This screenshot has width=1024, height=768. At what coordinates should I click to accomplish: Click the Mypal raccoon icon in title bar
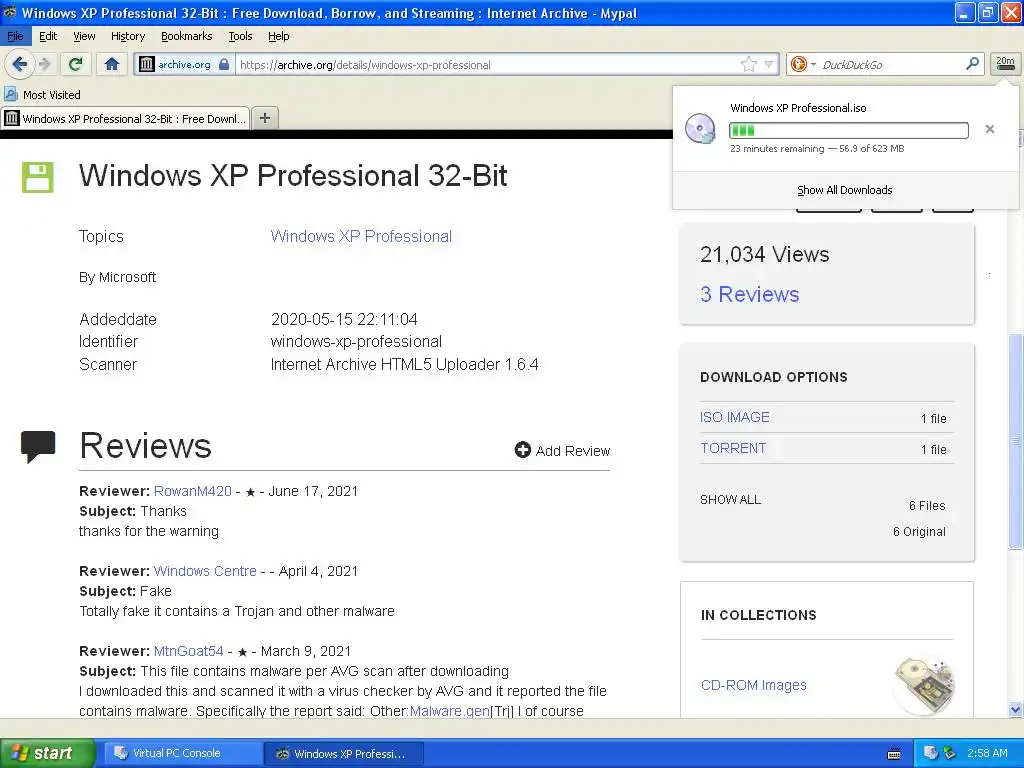(9, 12)
